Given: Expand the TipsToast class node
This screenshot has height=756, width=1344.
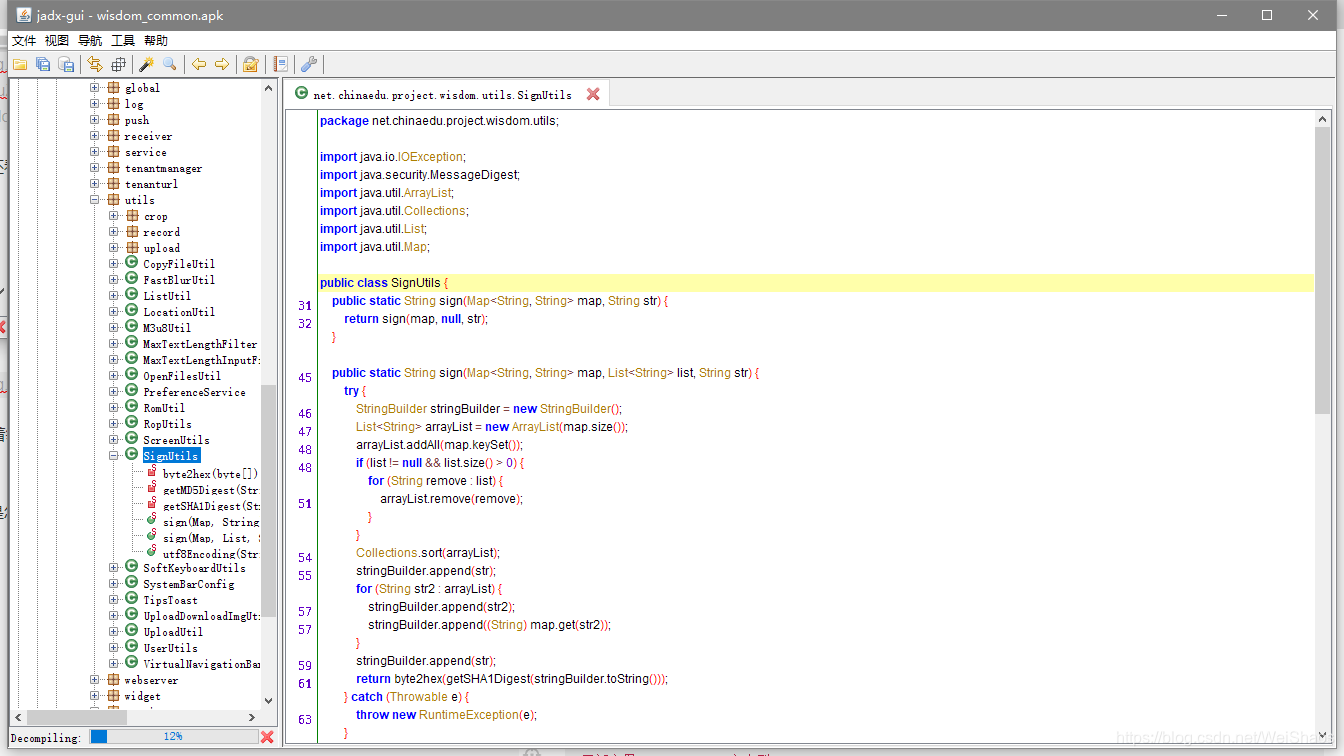Looking at the screenshot, I should pos(114,599).
